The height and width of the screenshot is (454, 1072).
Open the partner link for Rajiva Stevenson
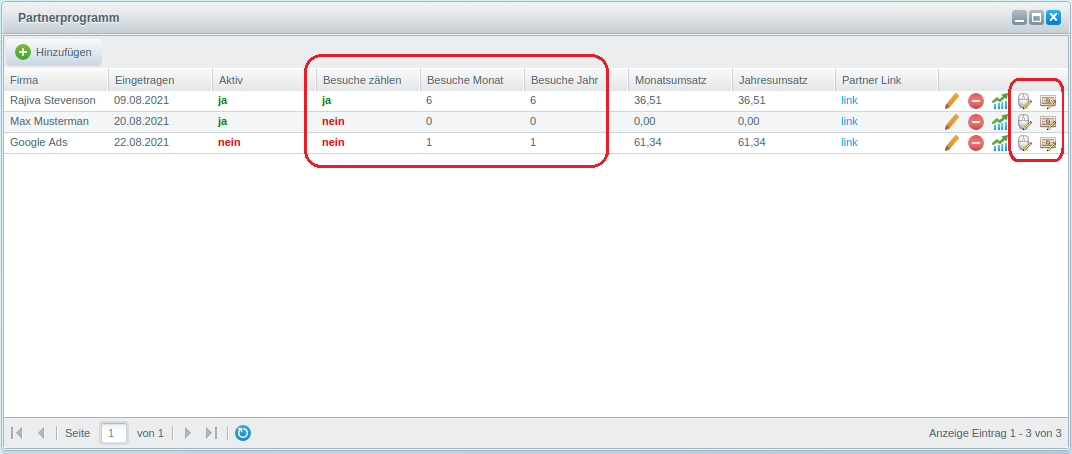(x=849, y=100)
